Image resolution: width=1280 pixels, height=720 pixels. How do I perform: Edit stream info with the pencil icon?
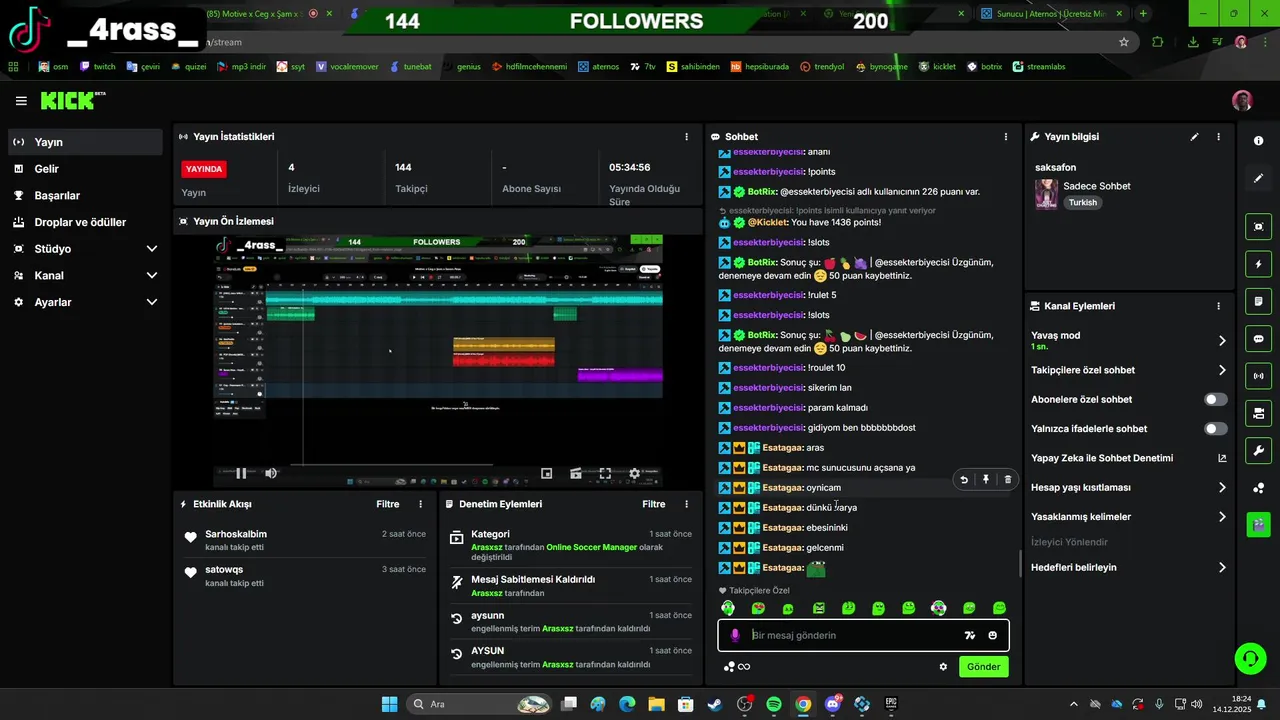pyautogui.click(x=1194, y=137)
